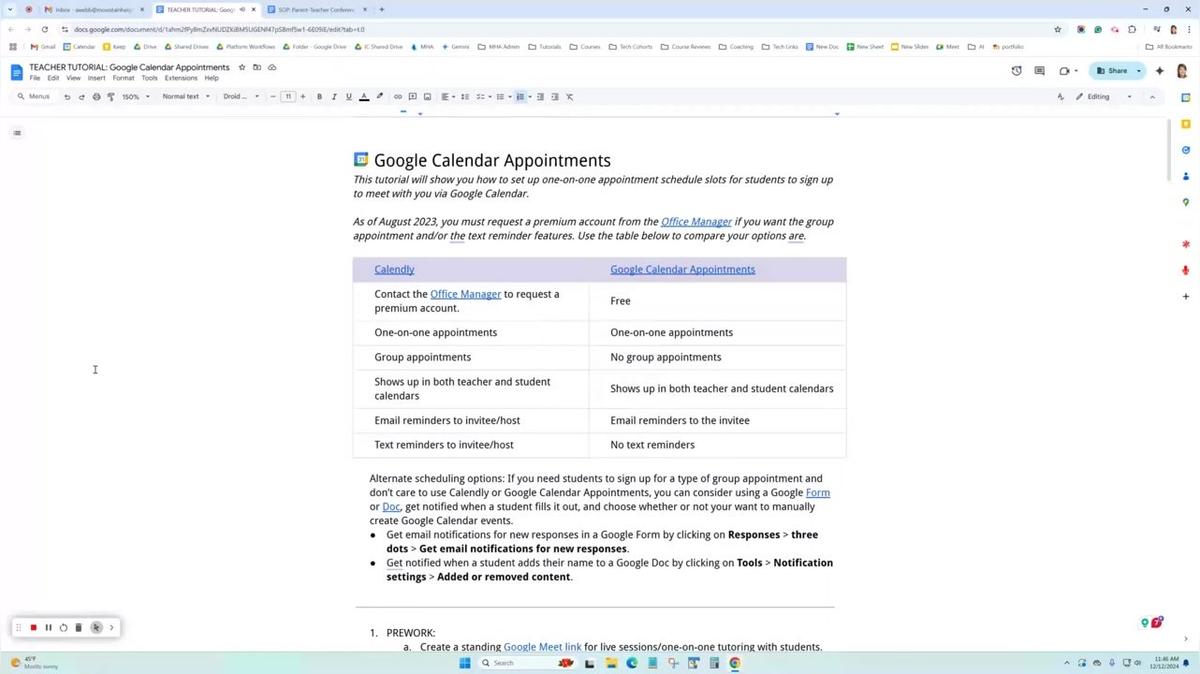This screenshot has height=674, width=1200.
Task: Open the font size dropdown
Action: click(287, 96)
